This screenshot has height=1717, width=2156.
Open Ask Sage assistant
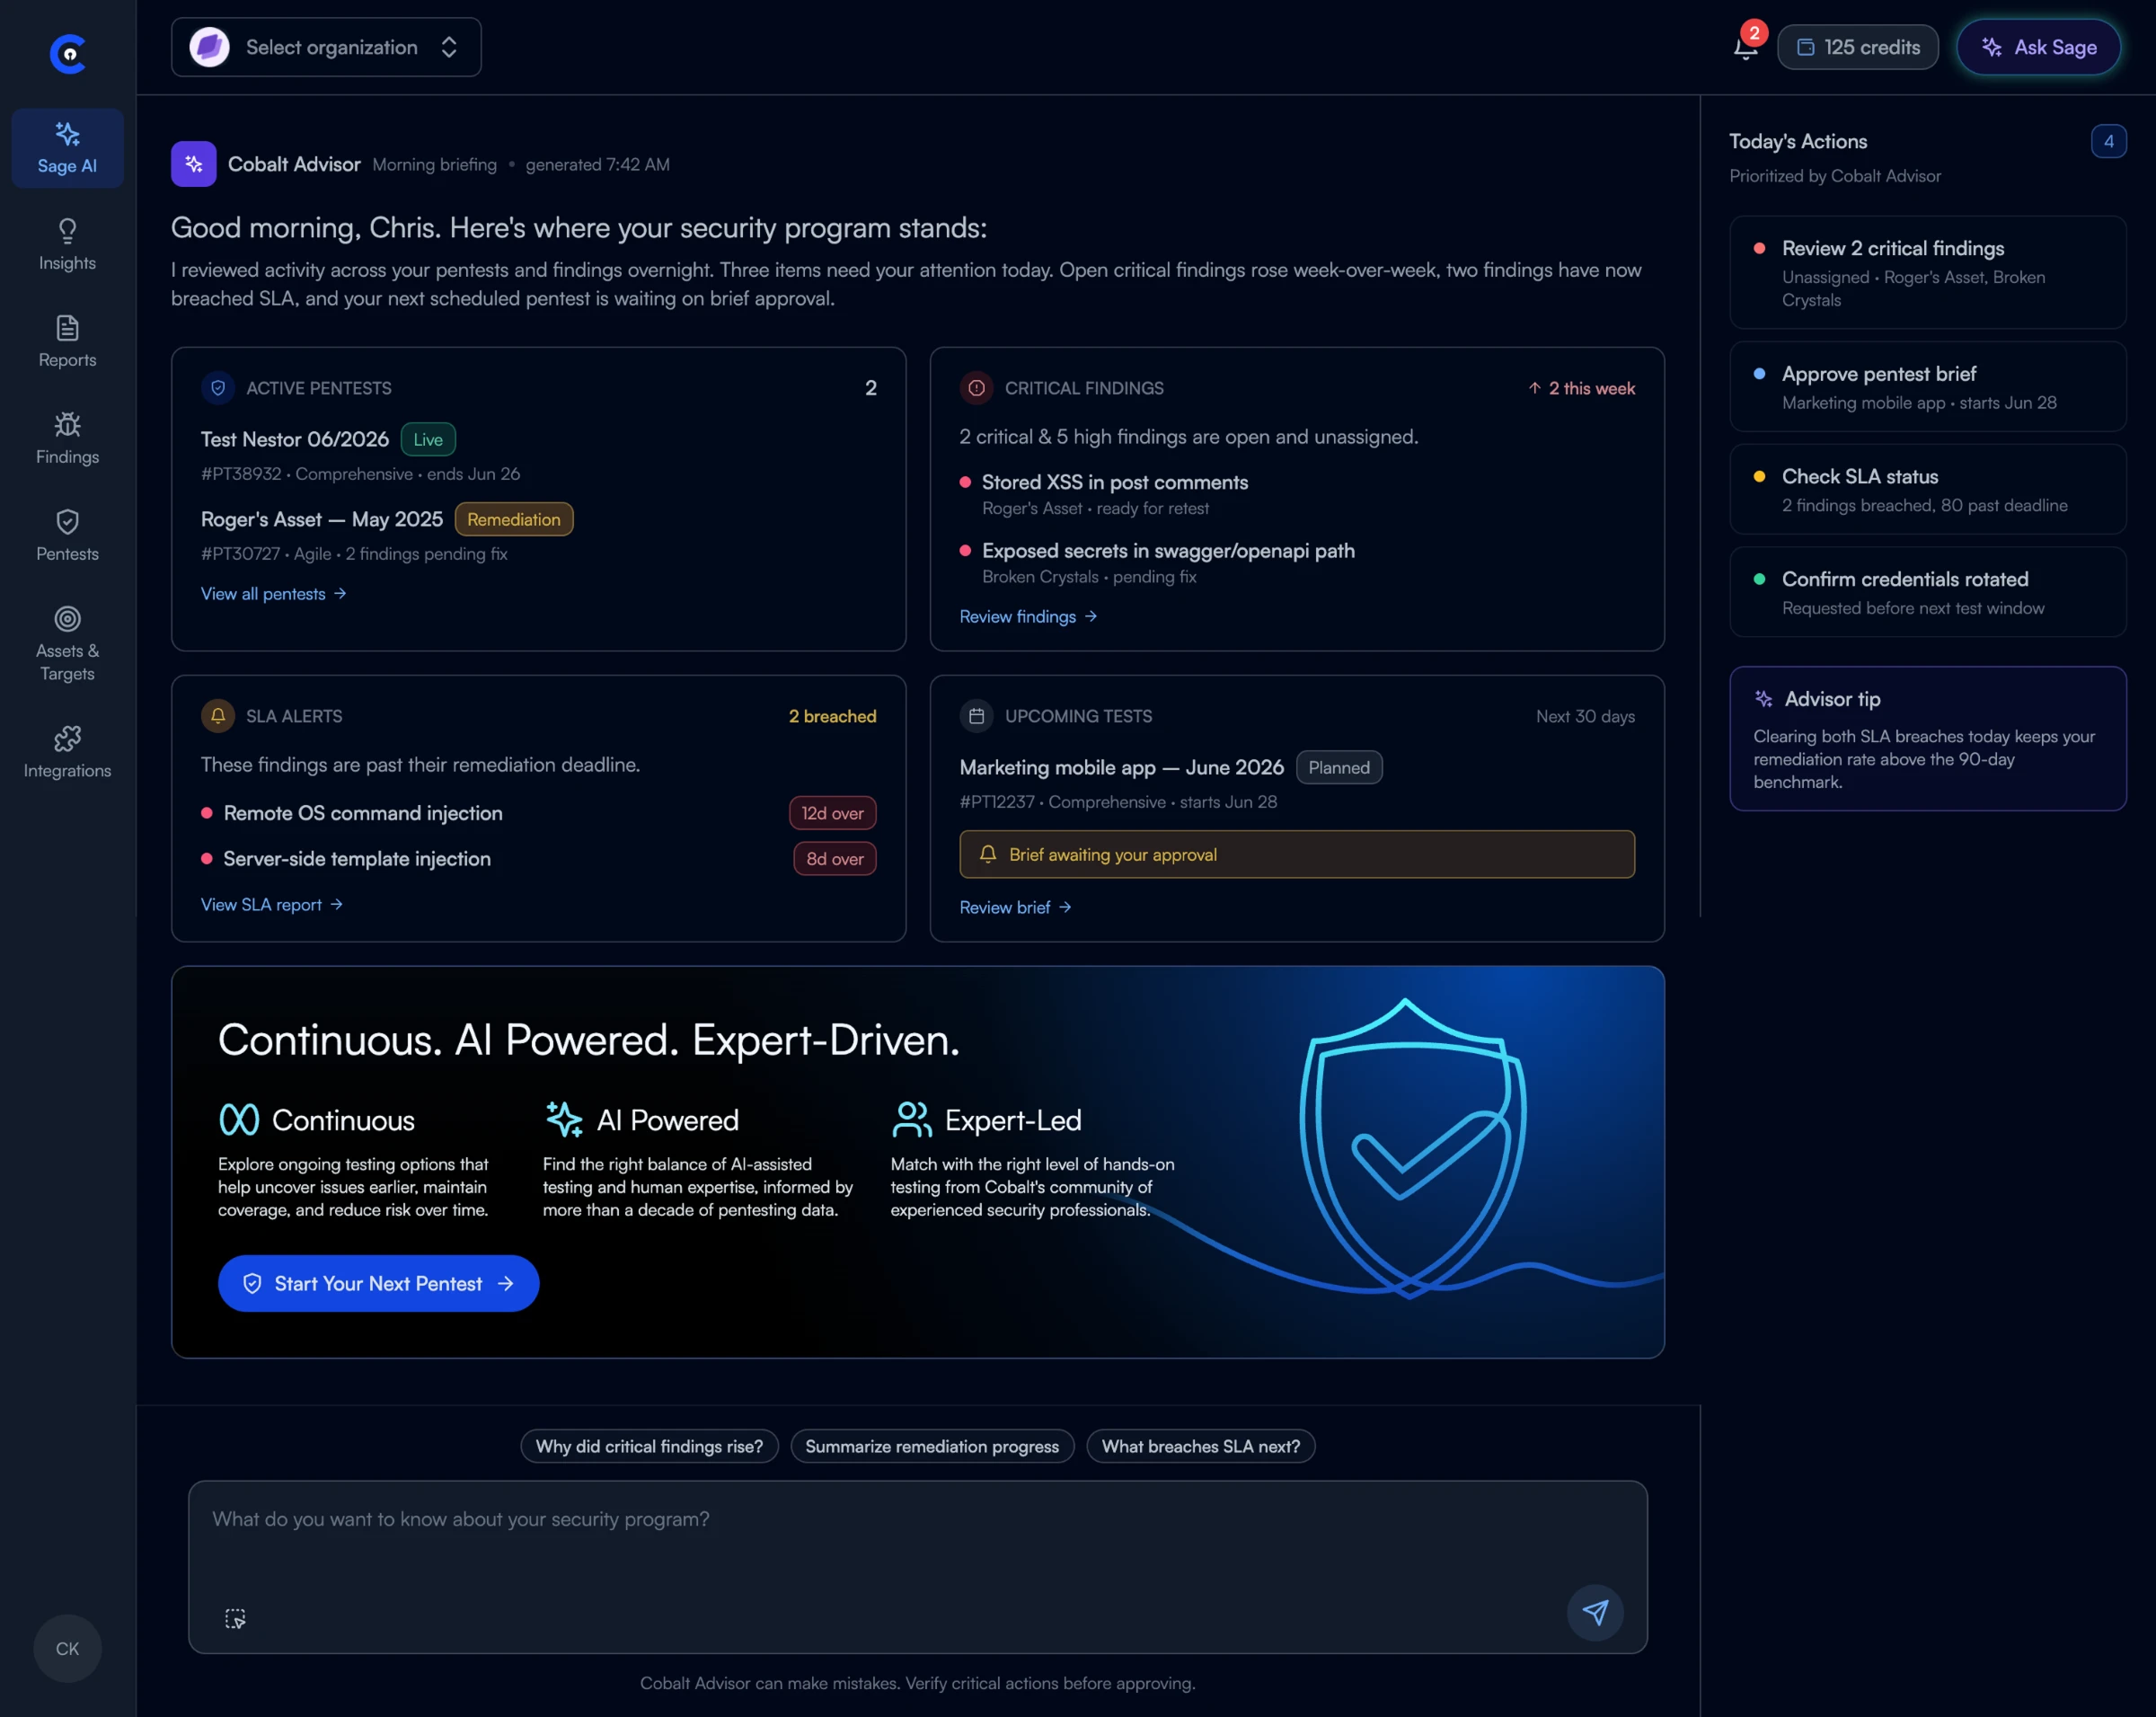[x=2038, y=47]
